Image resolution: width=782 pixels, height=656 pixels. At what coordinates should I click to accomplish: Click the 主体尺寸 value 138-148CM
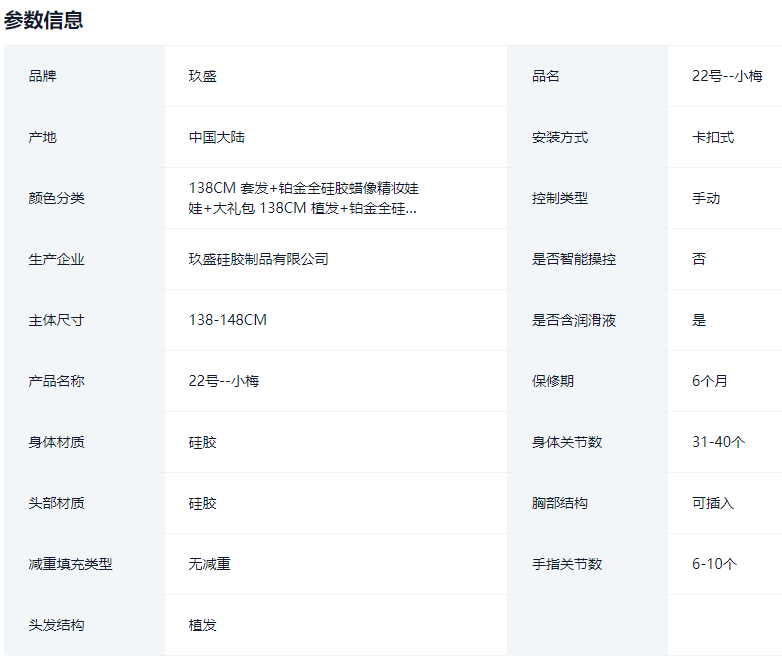pos(227,320)
